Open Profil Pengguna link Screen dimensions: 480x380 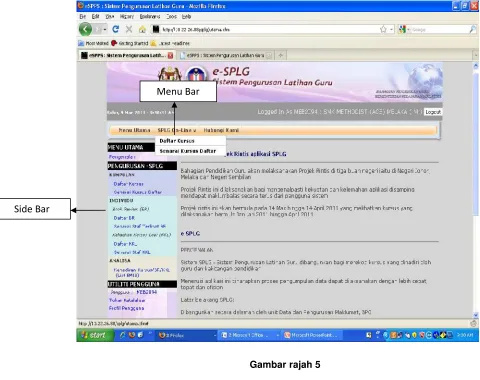point(126,308)
